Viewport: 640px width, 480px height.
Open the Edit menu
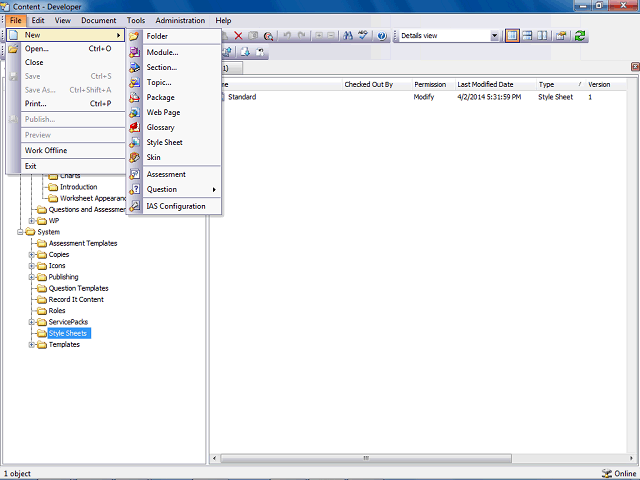click(x=38, y=20)
